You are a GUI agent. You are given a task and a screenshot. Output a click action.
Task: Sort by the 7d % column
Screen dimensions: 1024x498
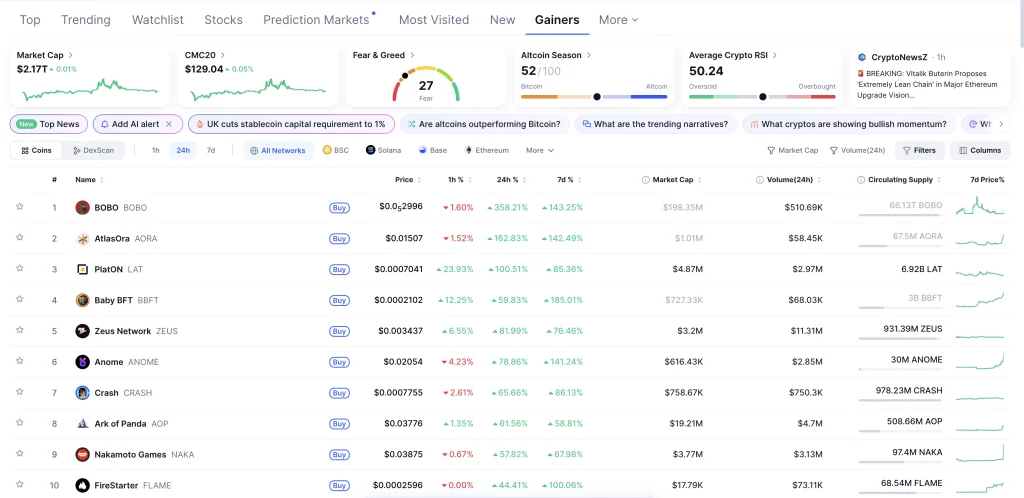pyautogui.click(x=569, y=179)
